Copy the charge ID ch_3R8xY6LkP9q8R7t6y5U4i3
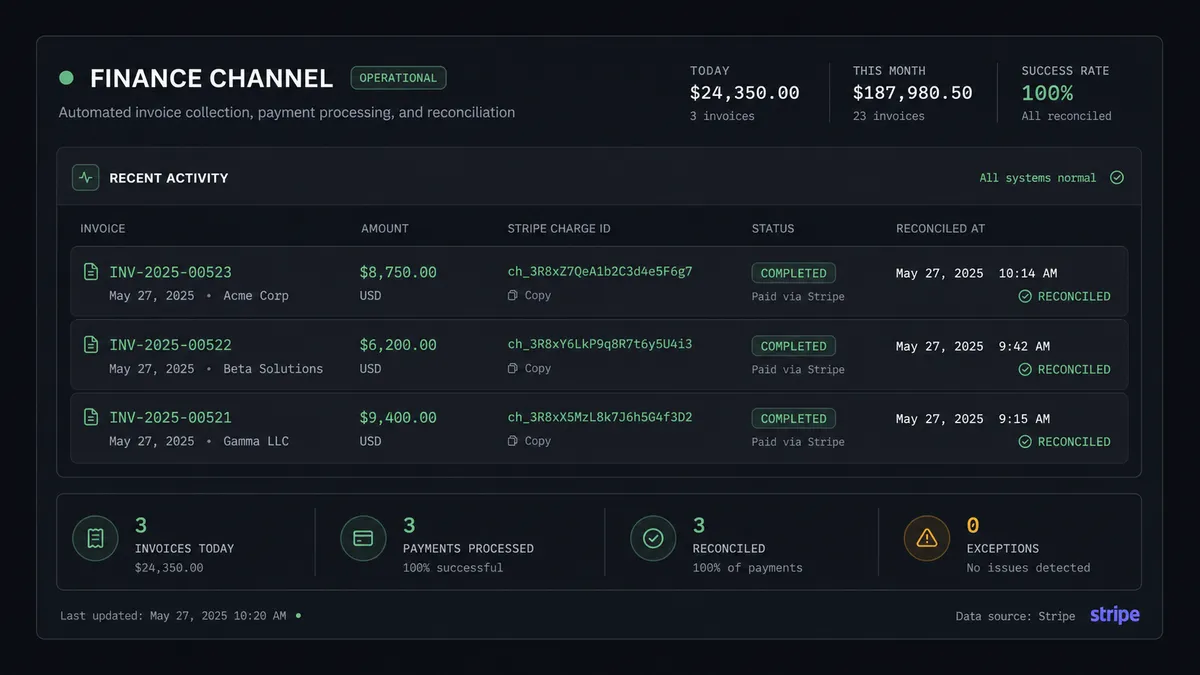This screenshot has width=1200, height=675. pyautogui.click(x=530, y=368)
